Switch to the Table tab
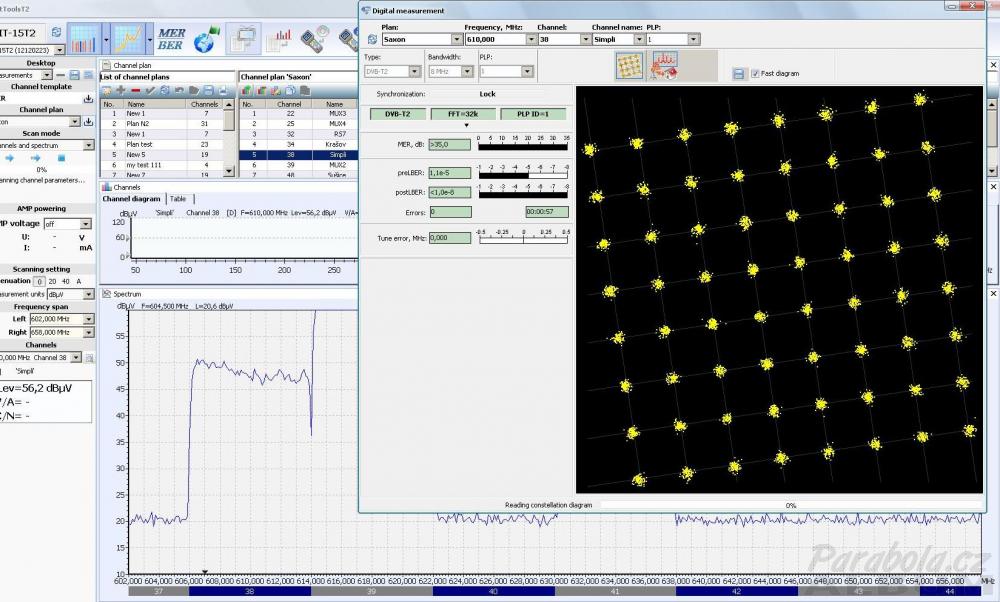1000x602 pixels. tap(178, 199)
